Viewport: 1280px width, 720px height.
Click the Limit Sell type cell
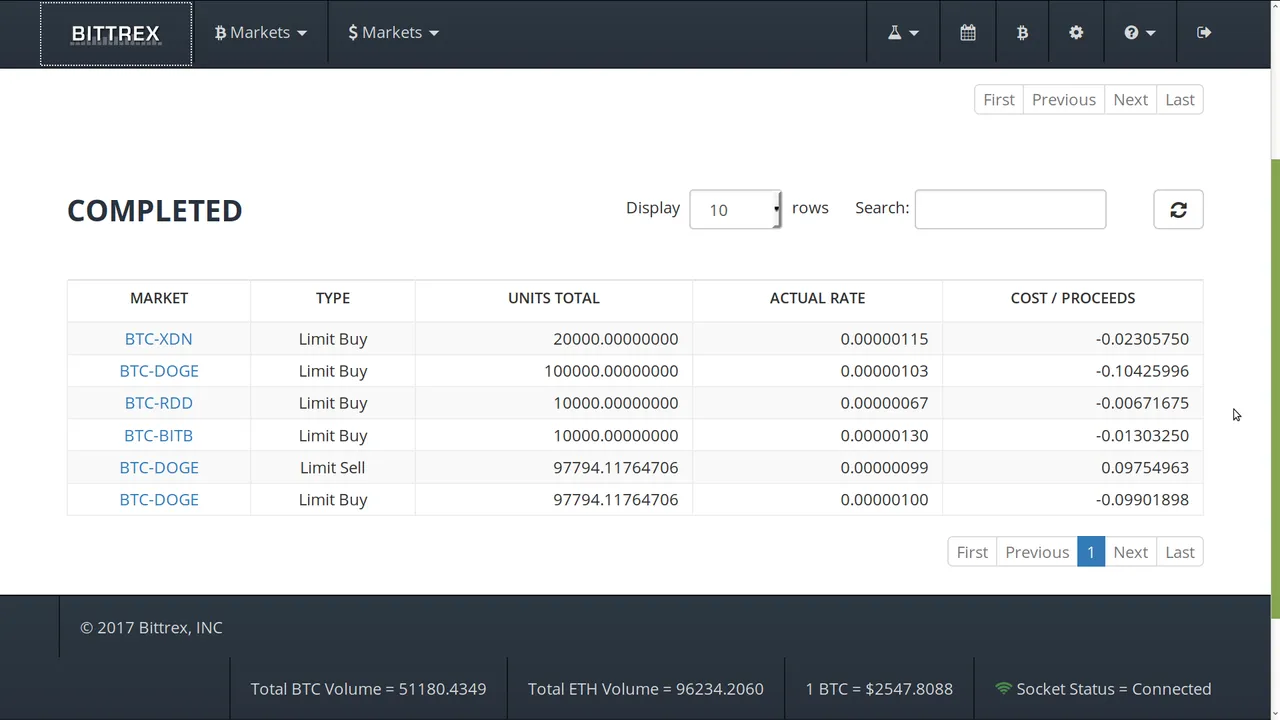333,468
